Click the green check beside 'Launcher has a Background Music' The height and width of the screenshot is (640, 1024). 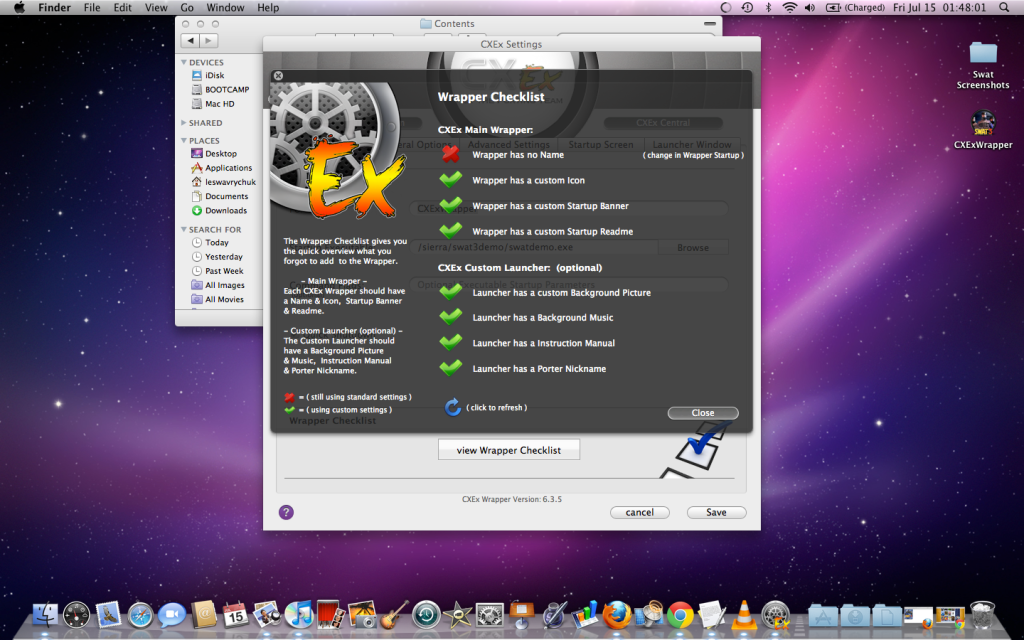pyautogui.click(x=451, y=317)
